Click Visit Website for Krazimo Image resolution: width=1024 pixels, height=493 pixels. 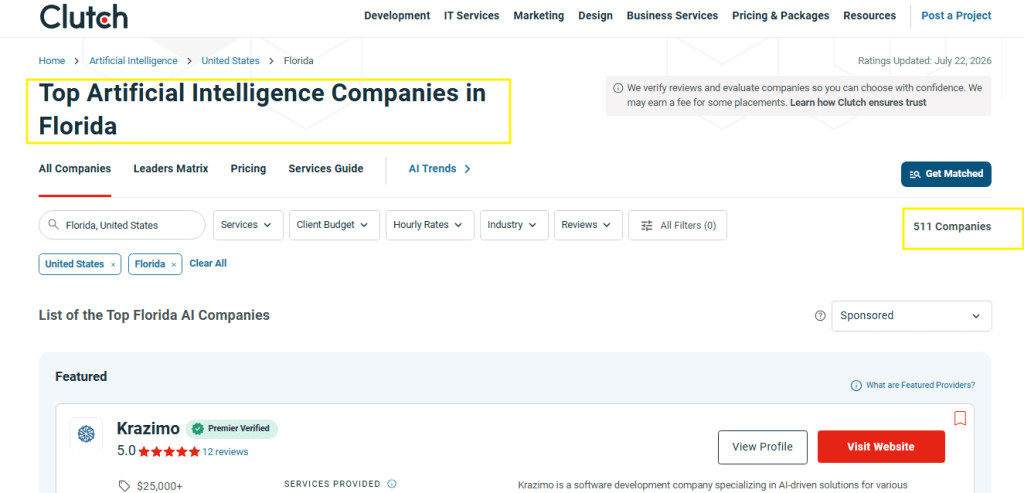coord(881,447)
